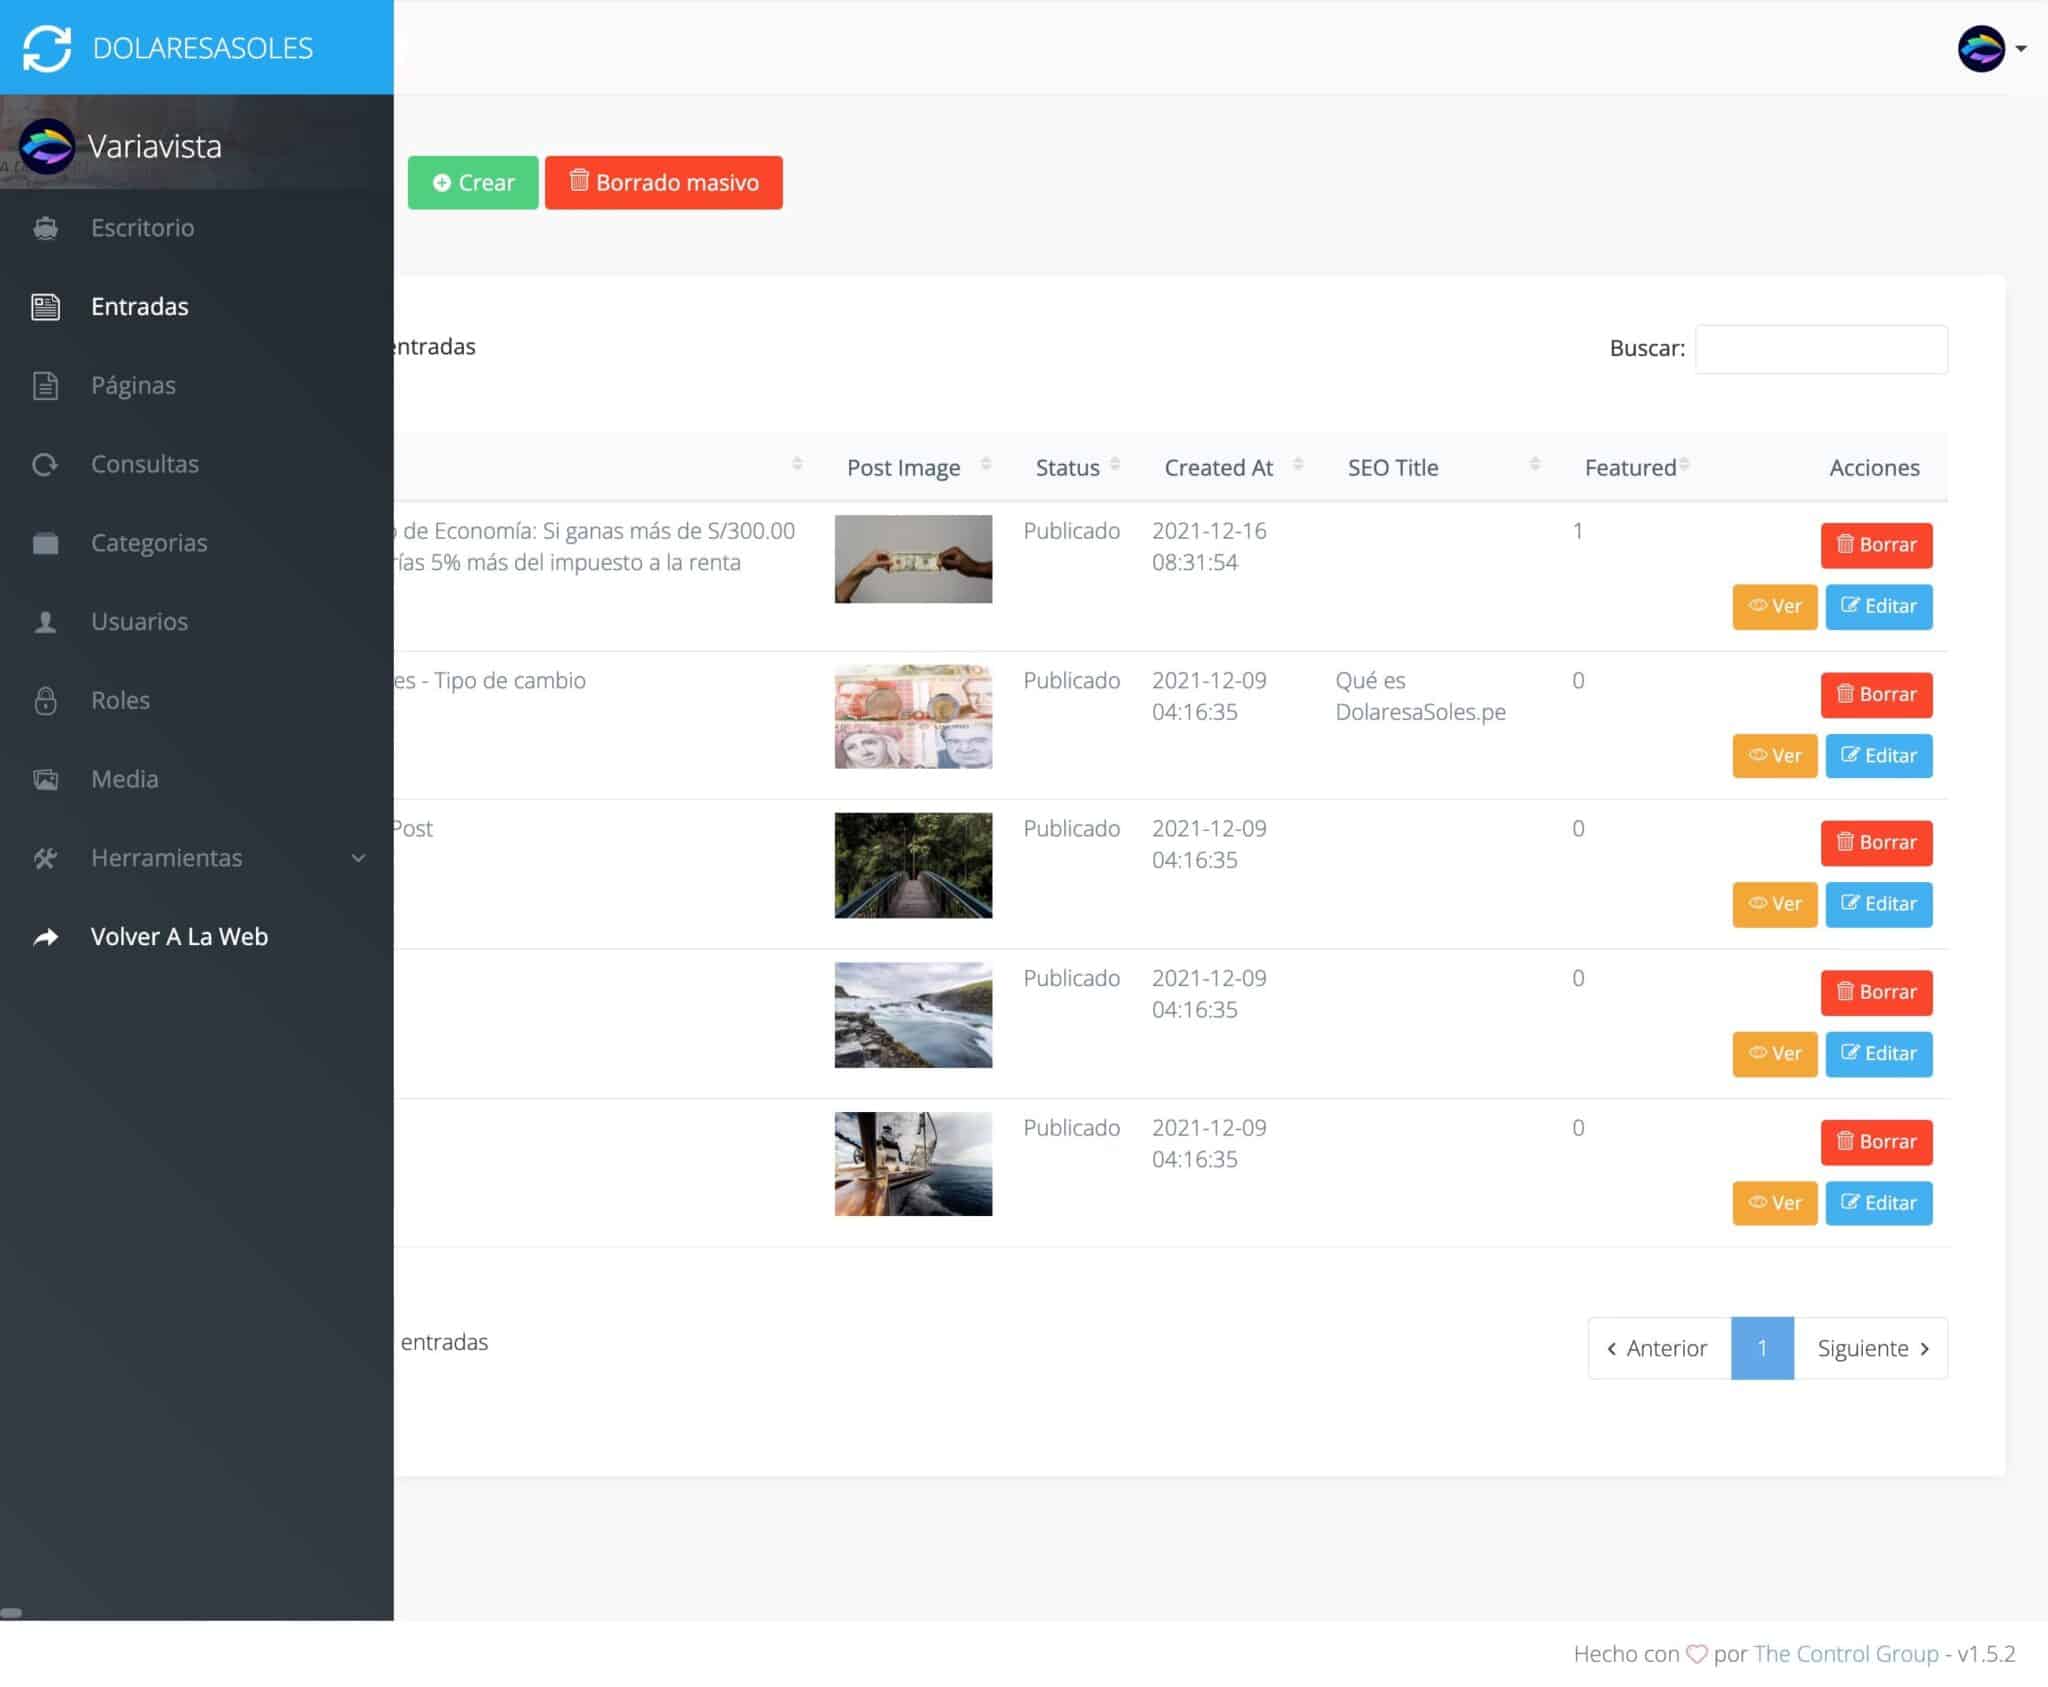Viewport: 2048px width, 1687px height.
Task: Sort by SEO Title column
Action: pyautogui.click(x=1535, y=464)
